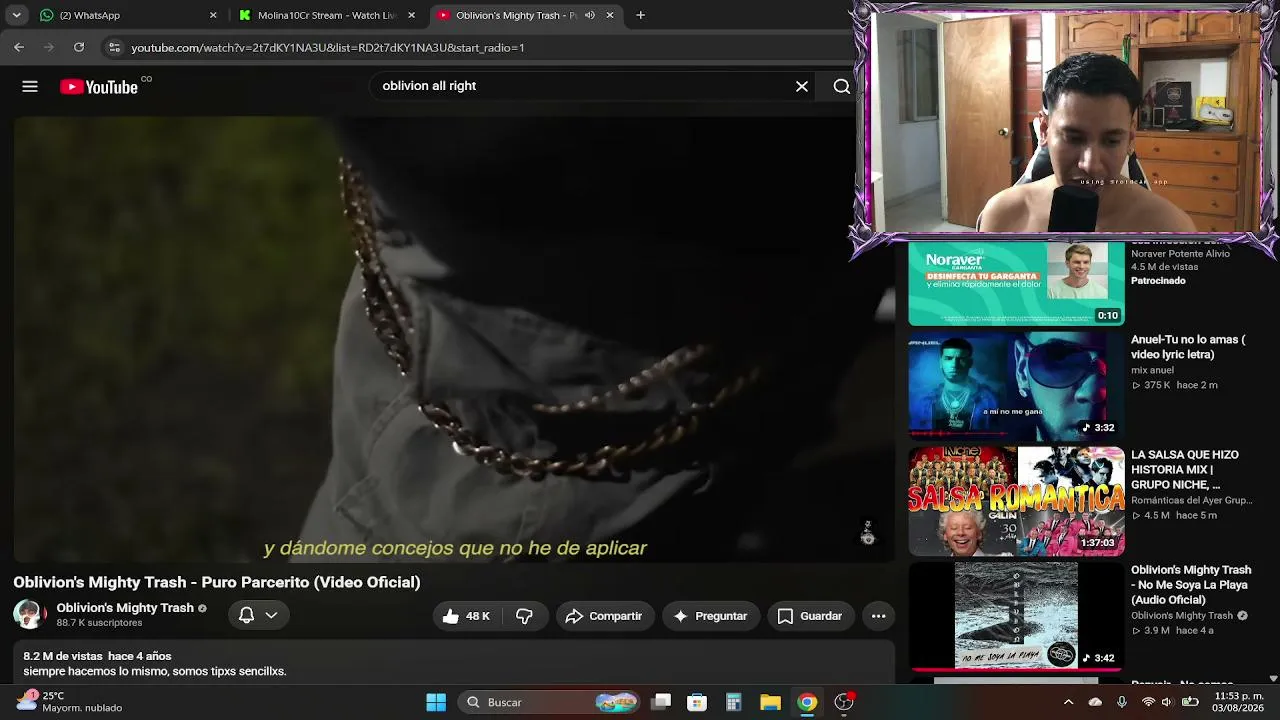Open the Oblivion's Mighty Trash channel name link
Viewport: 1280px width, 720px height.
(x=125, y=608)
